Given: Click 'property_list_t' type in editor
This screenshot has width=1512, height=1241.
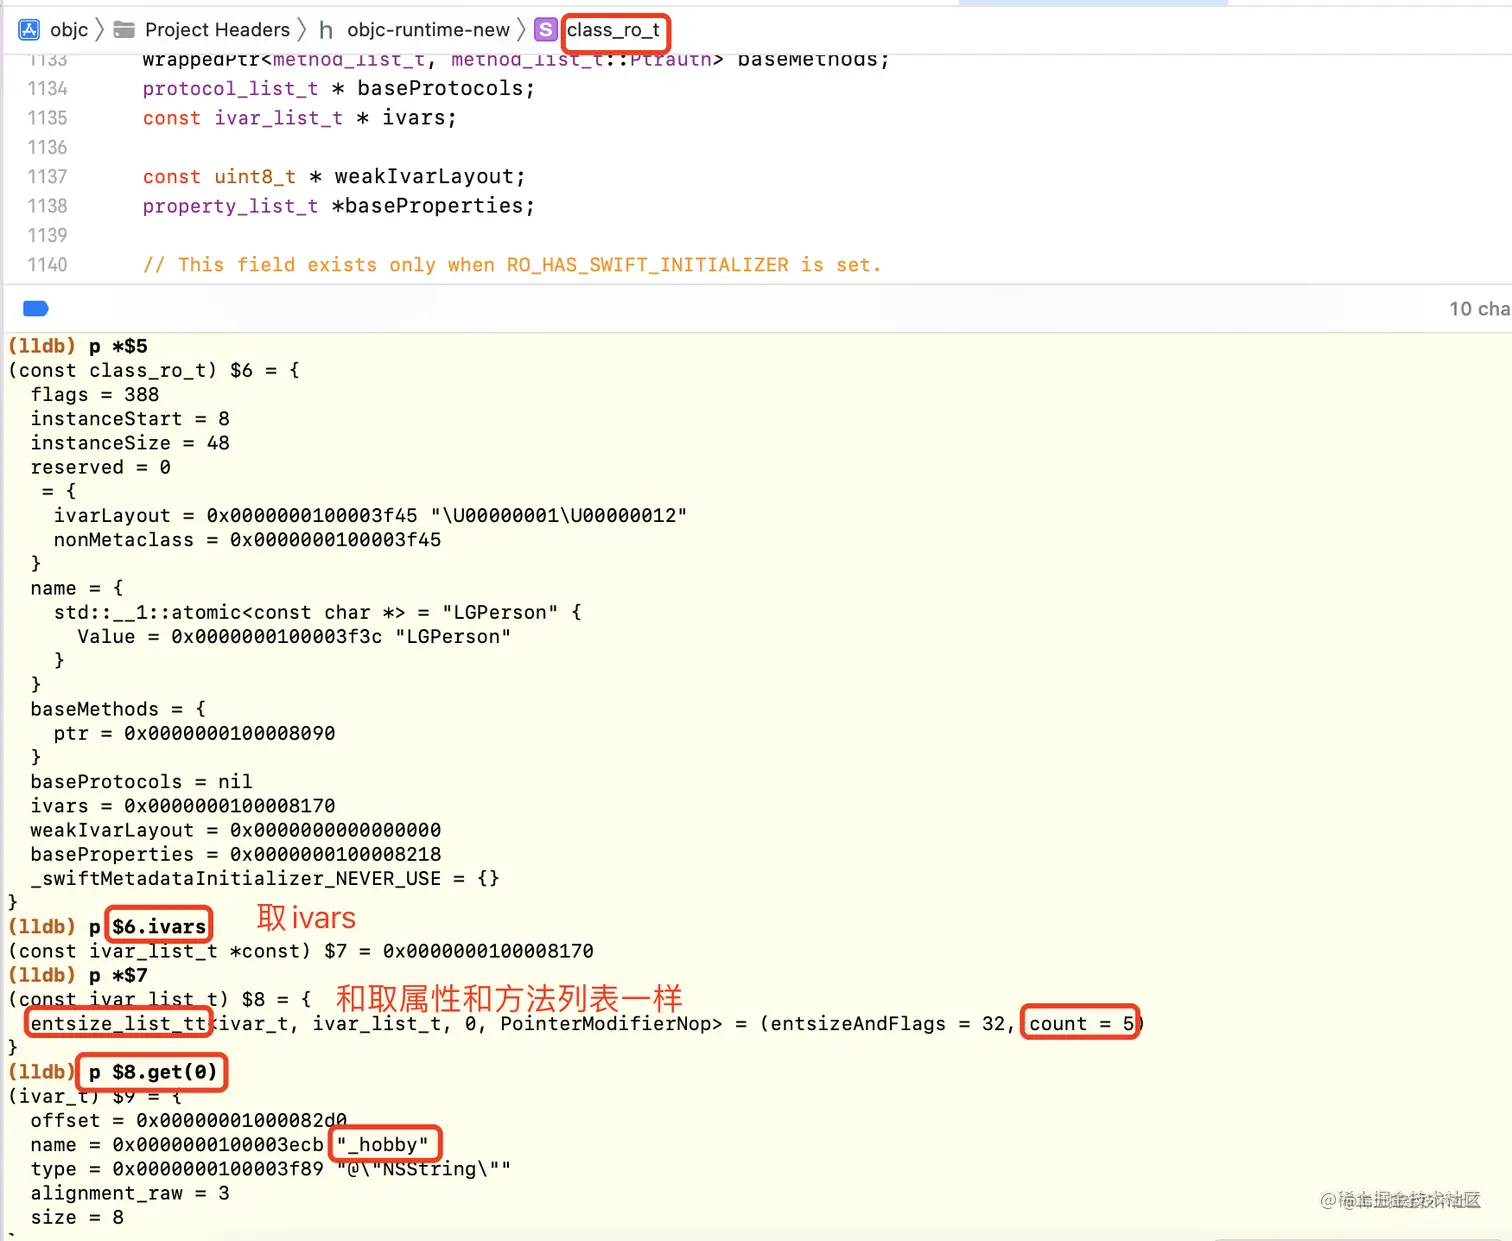Looking at the screenshot, I should [x=230, y=206].
